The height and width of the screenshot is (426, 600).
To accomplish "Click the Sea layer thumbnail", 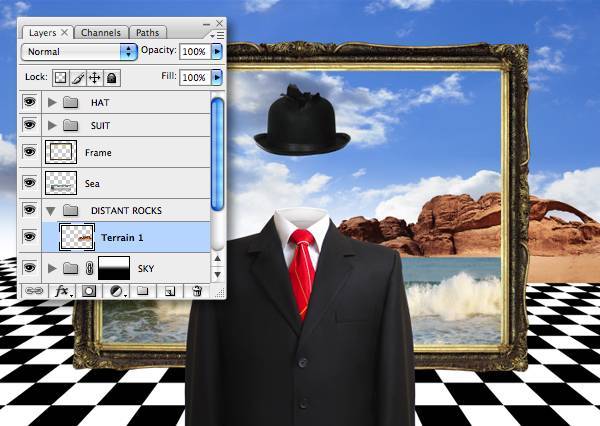I will pyautogui.click(x=61, y=183).
